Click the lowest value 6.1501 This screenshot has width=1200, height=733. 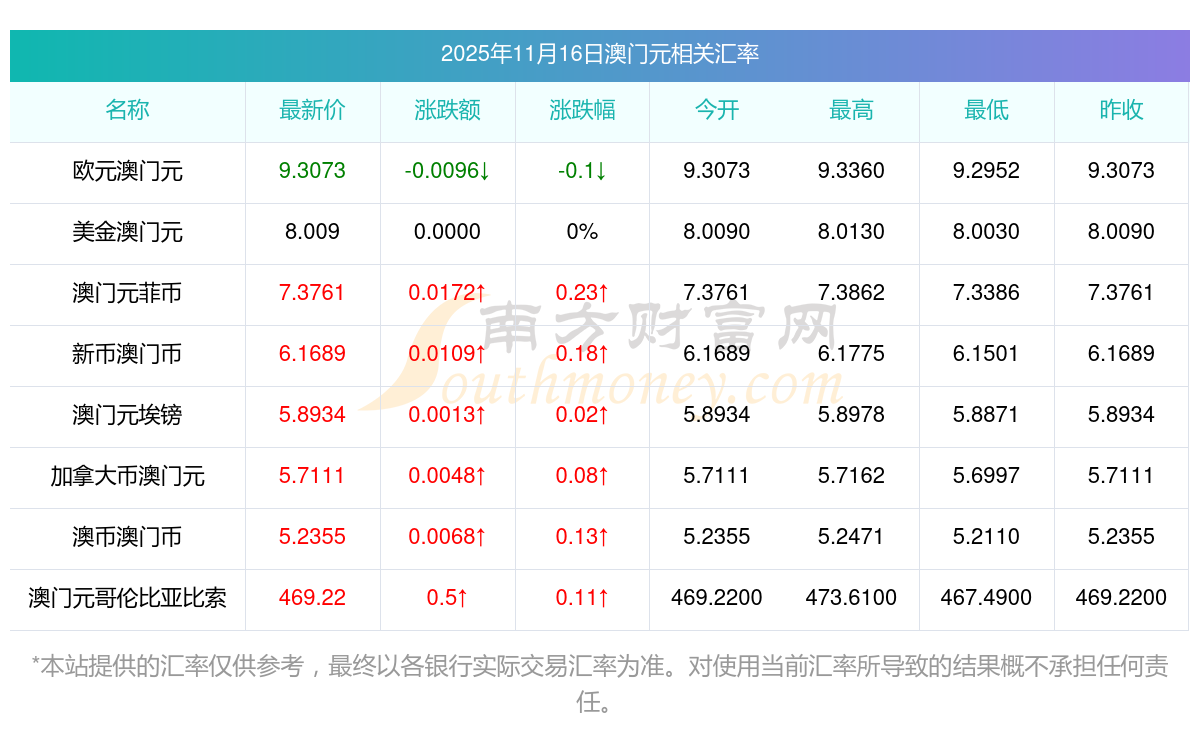click(x=986, y=354)
